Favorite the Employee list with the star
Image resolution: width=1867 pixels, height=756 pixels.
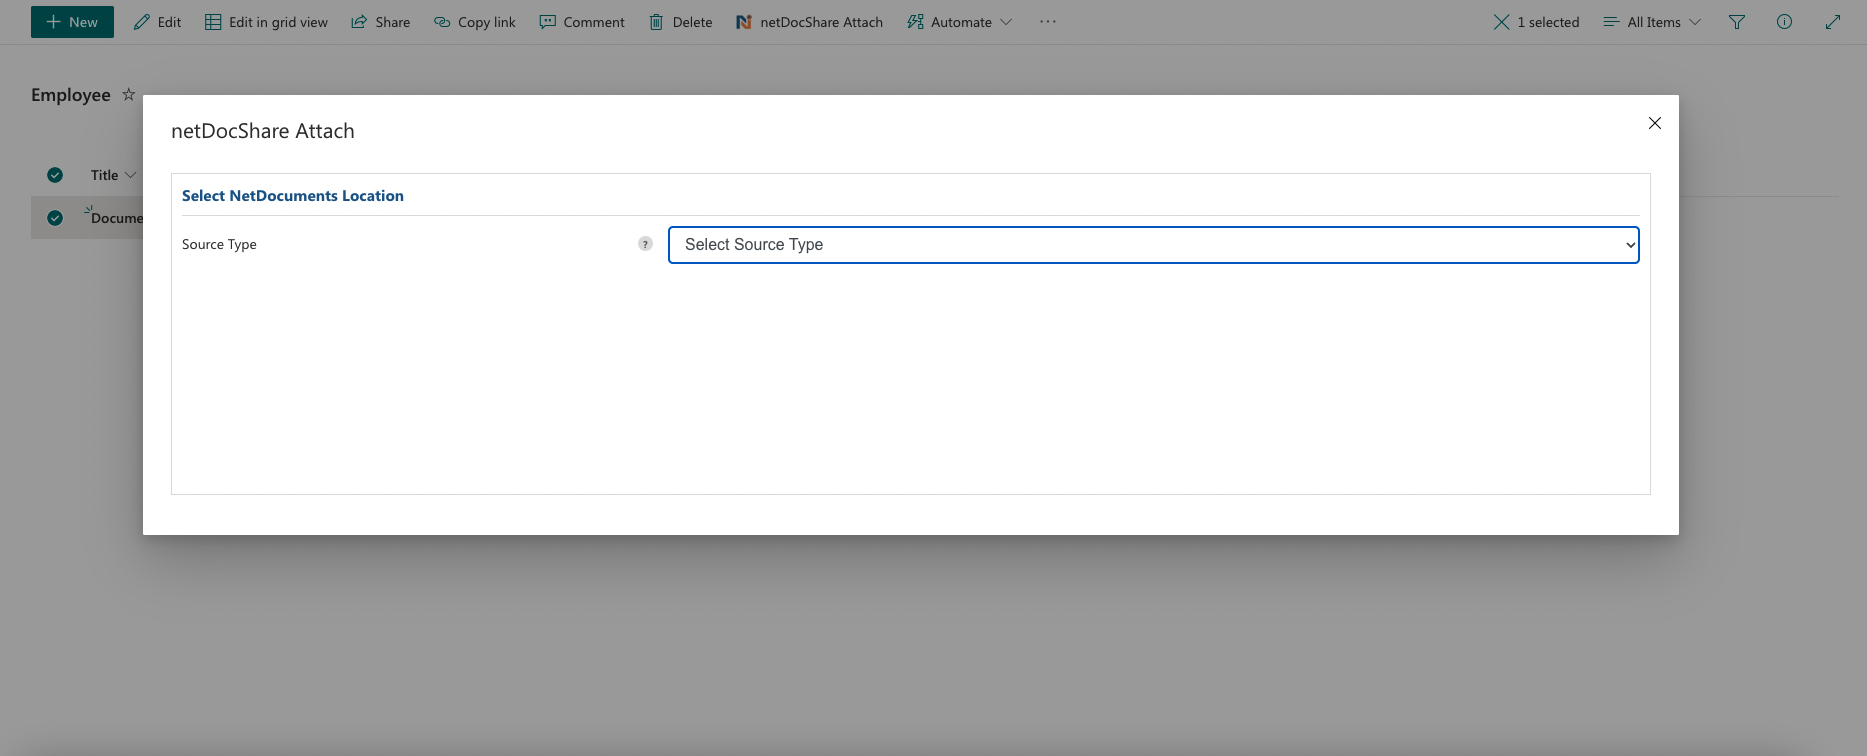128,94
